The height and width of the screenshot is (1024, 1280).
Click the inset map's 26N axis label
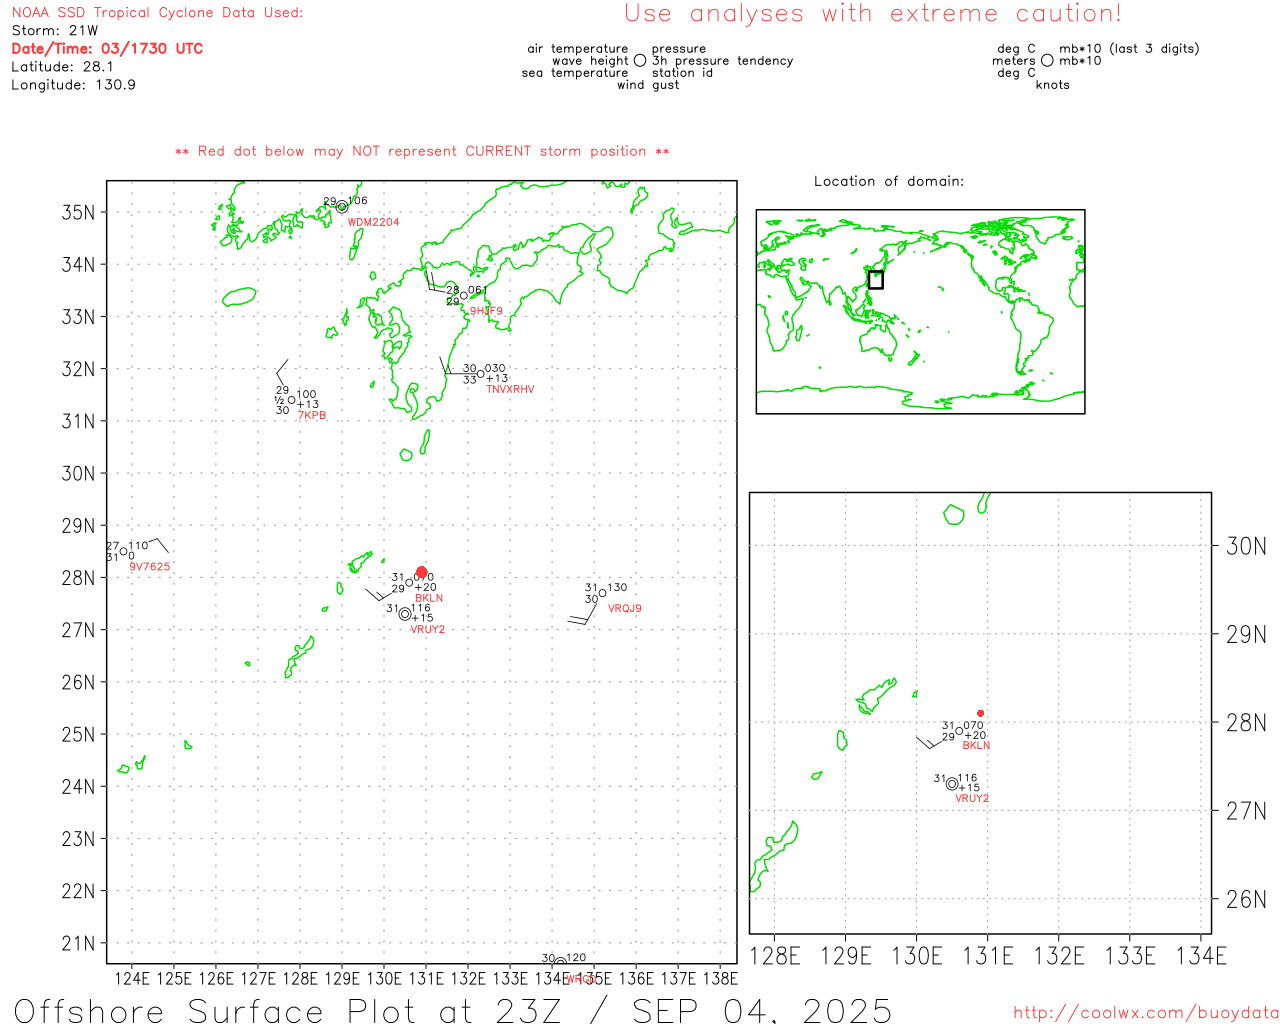point(1246,899)
